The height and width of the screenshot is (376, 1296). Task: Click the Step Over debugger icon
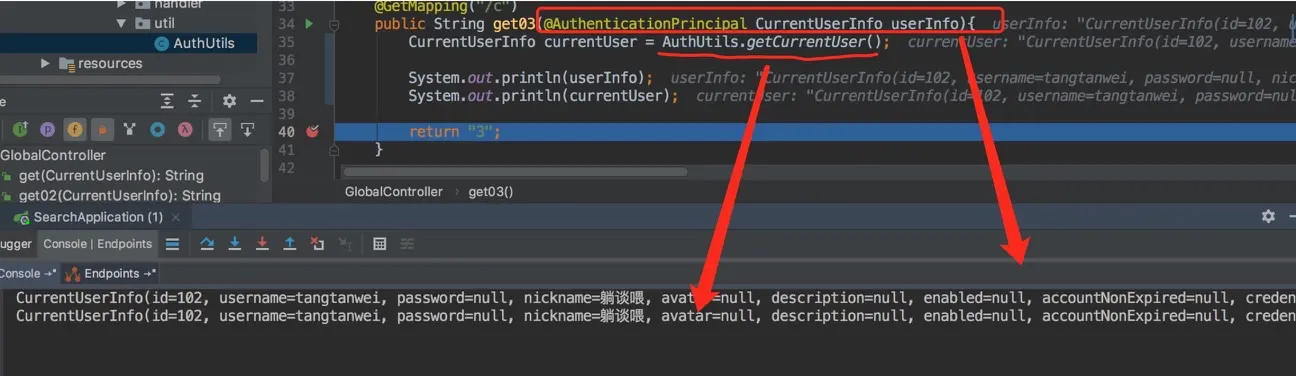(x=207, y=243)
